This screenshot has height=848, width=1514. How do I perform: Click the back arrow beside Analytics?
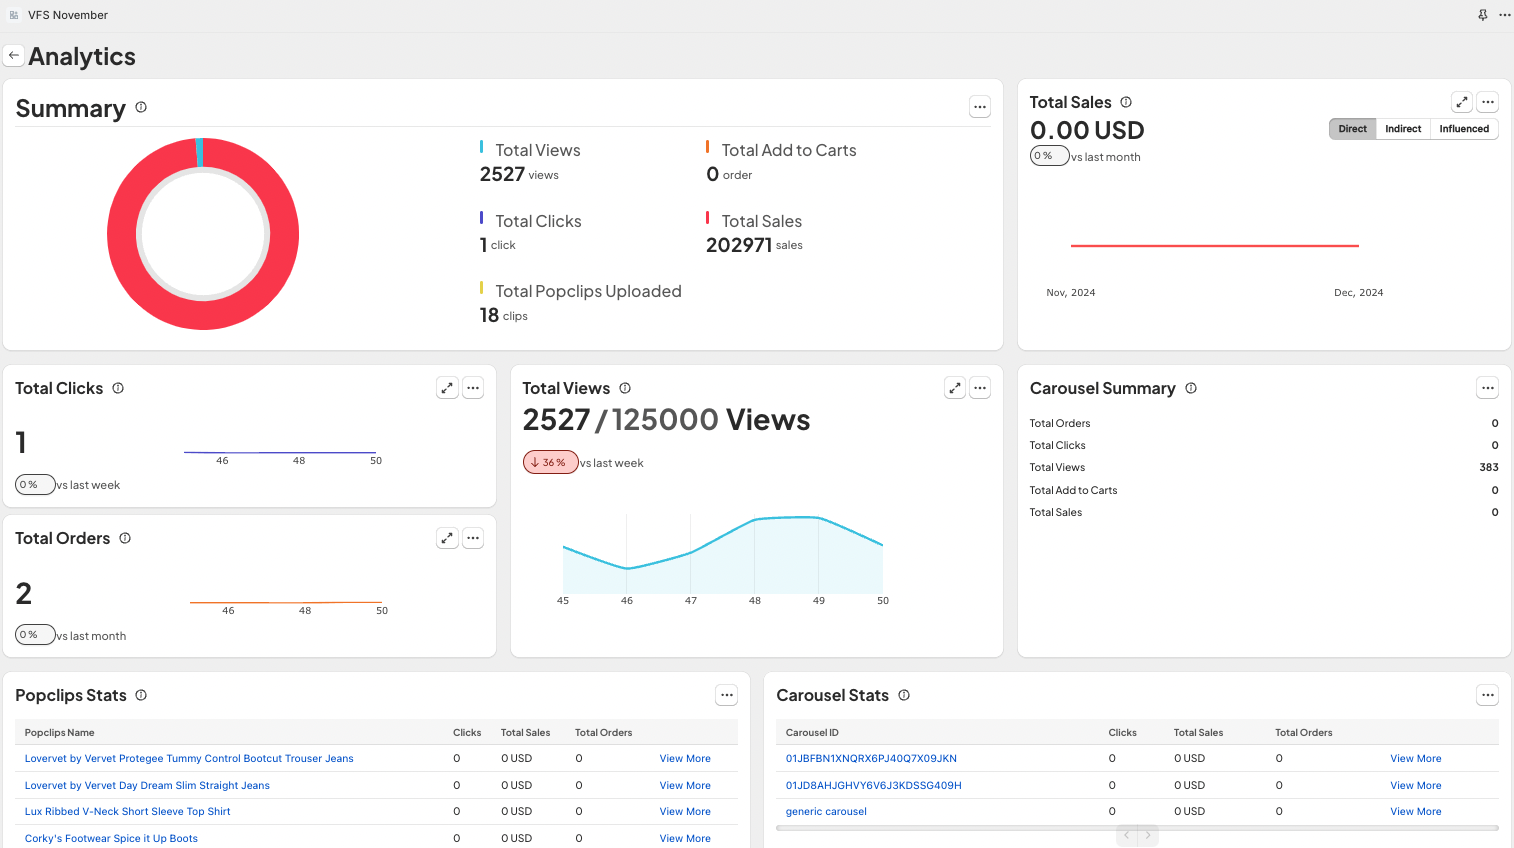tap(14, 56)
